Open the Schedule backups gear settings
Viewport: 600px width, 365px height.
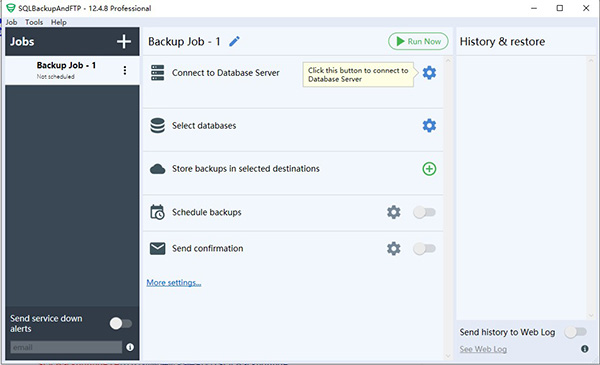coord(393,212)
